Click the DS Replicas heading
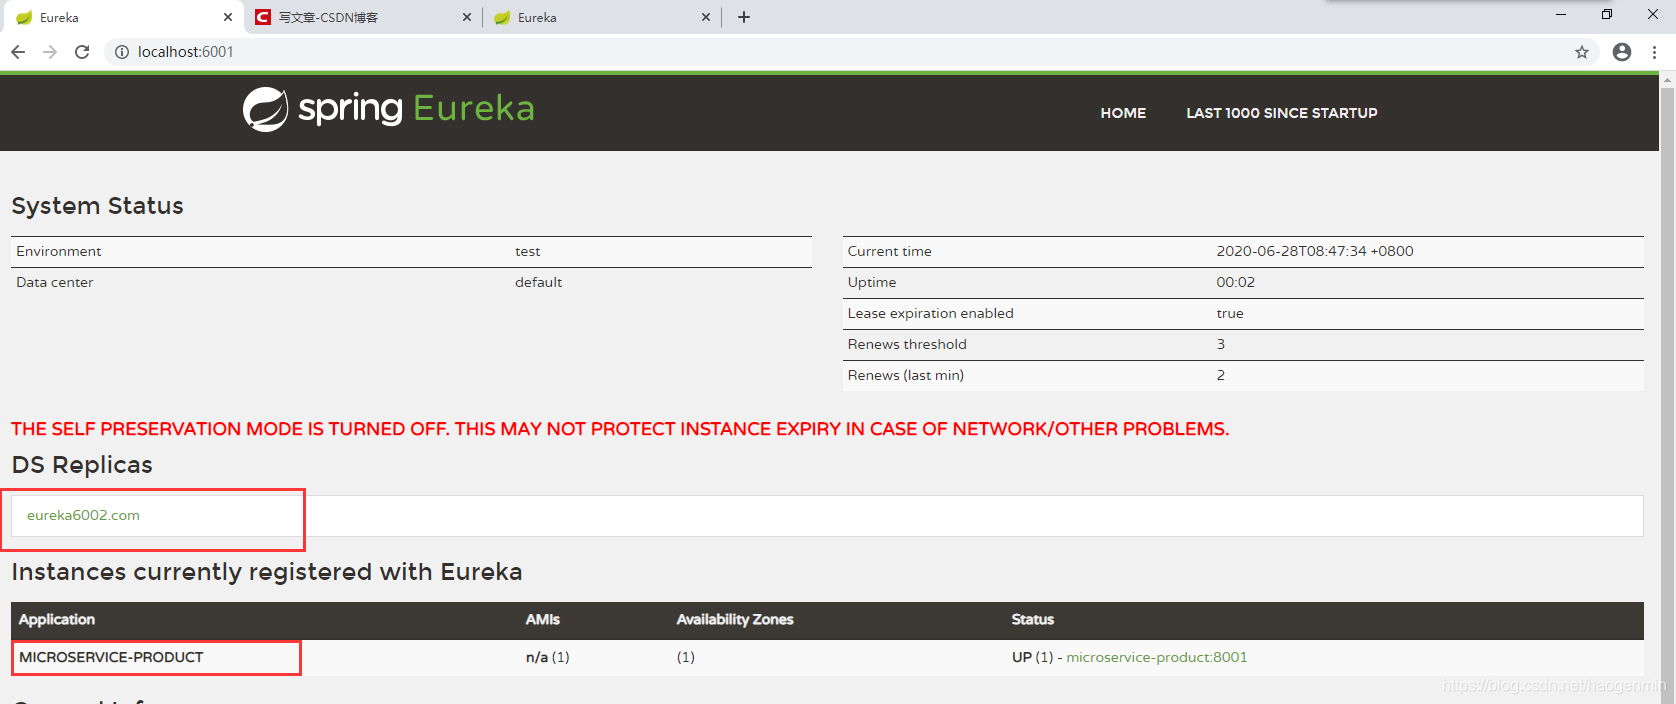This screenshot has height=704, width=1676. (82, 465)
